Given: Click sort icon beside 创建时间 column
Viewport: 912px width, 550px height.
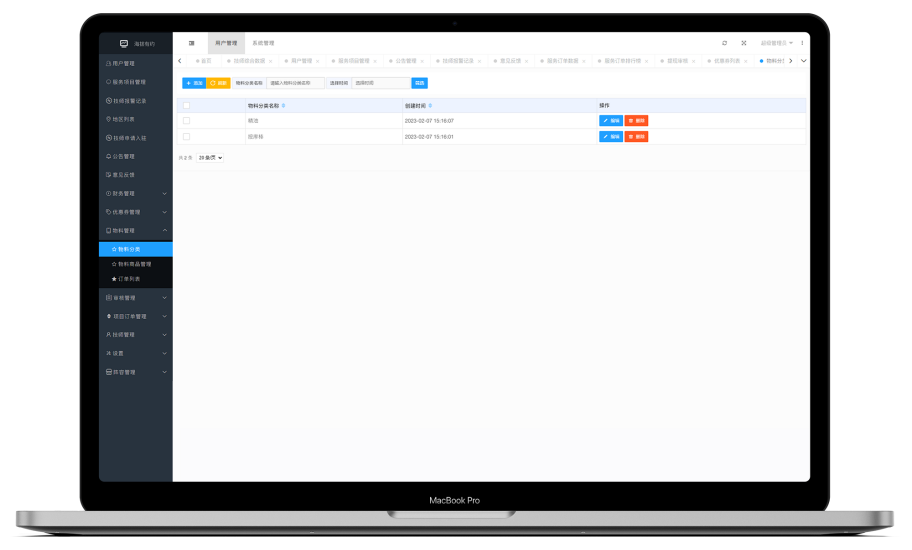Looking at the screenshot, I should (x=430, y=105).
